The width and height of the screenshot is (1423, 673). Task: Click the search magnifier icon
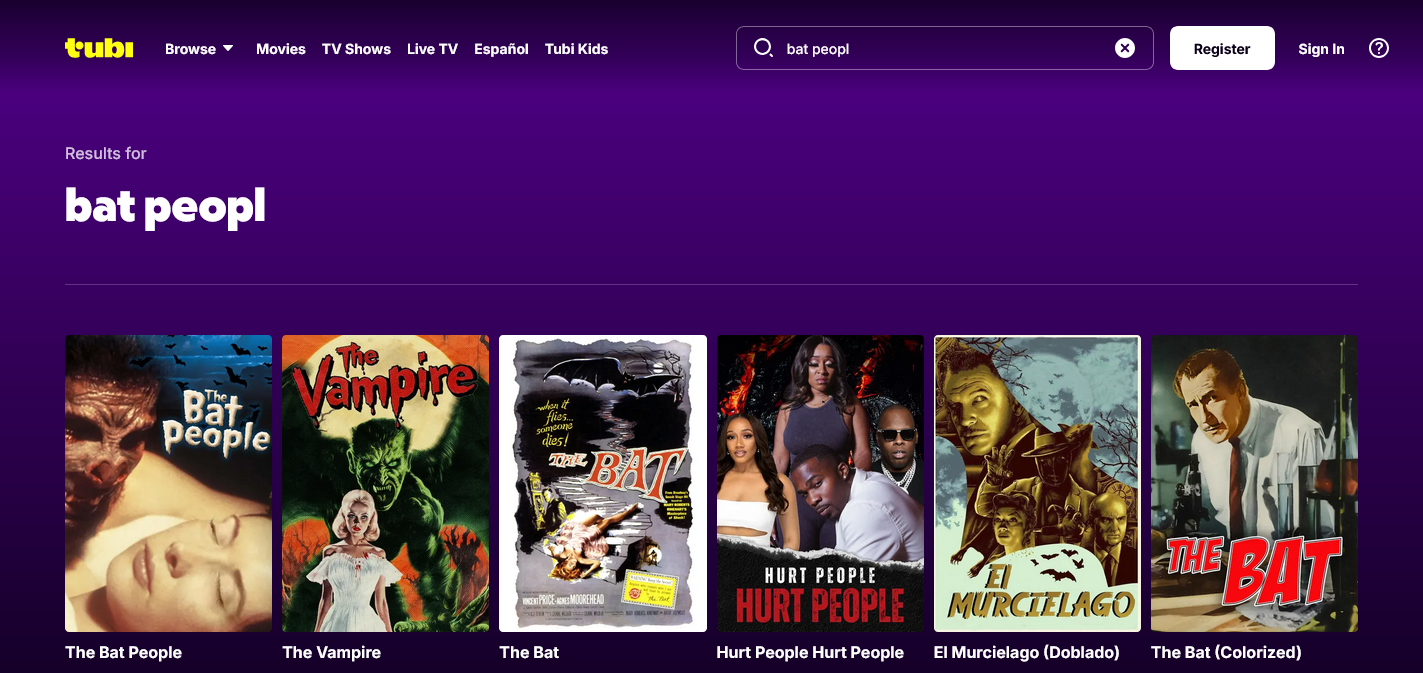(763, 48)
